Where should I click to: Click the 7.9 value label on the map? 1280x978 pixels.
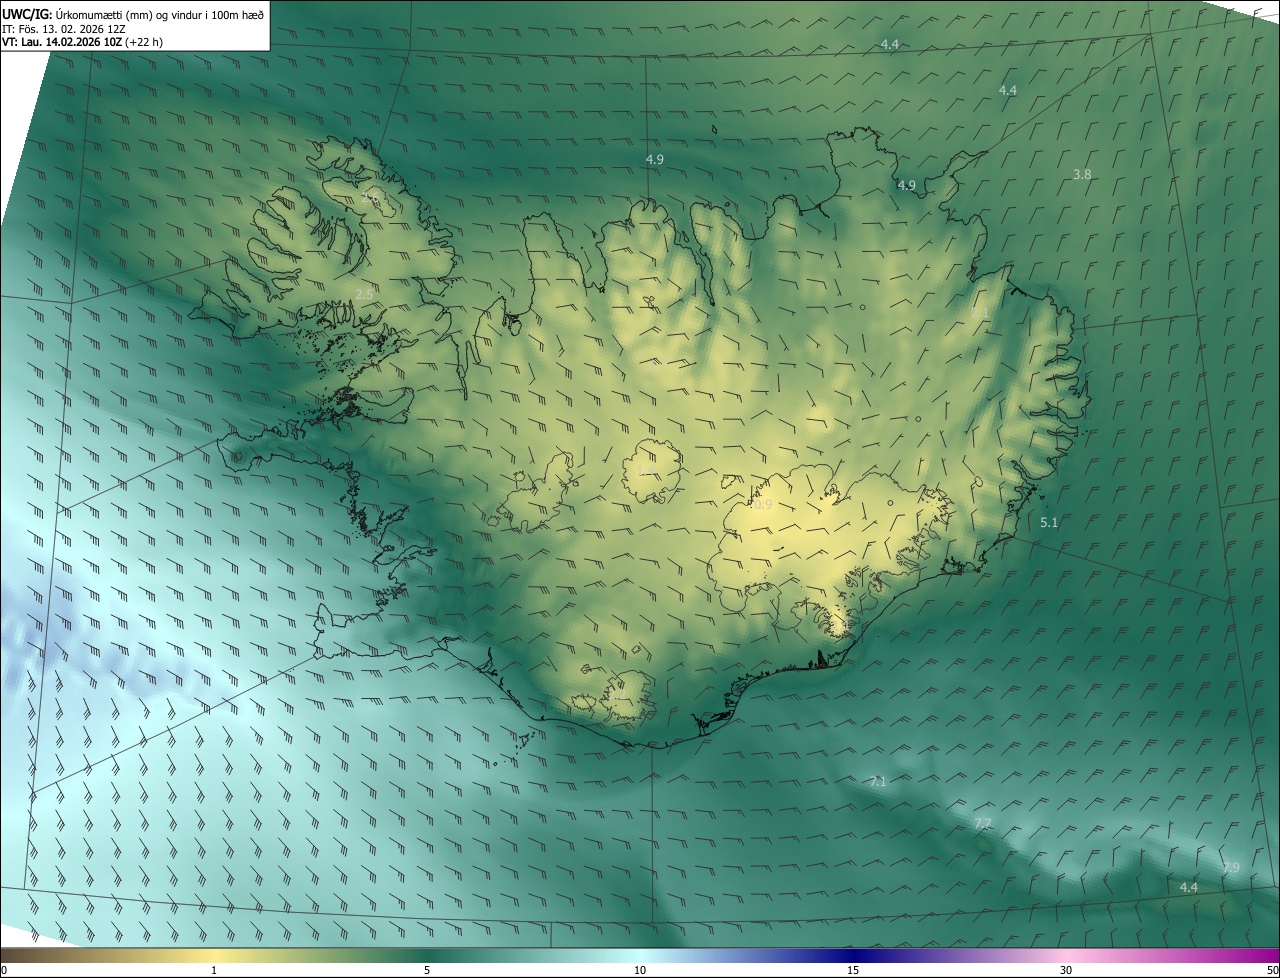tap(1230, 867)
